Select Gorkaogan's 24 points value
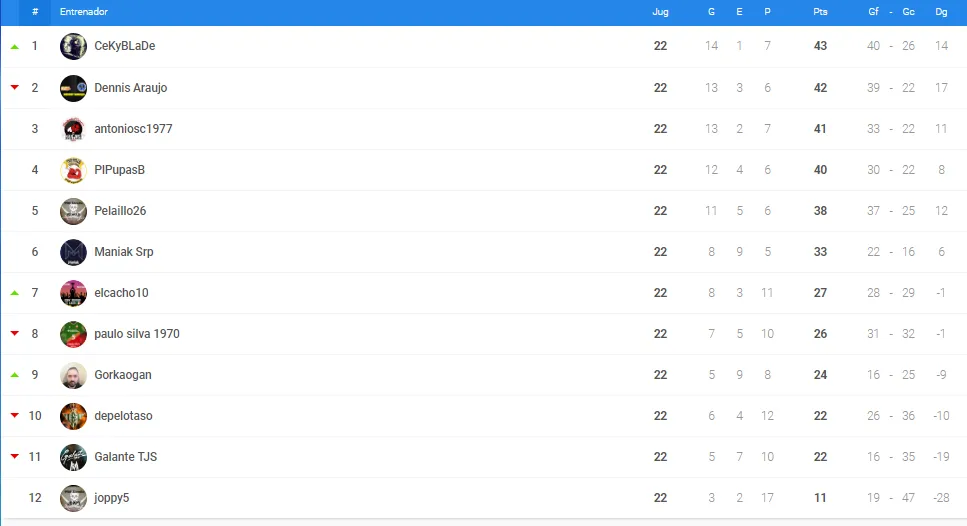The image size is (967, 526). 820,375
